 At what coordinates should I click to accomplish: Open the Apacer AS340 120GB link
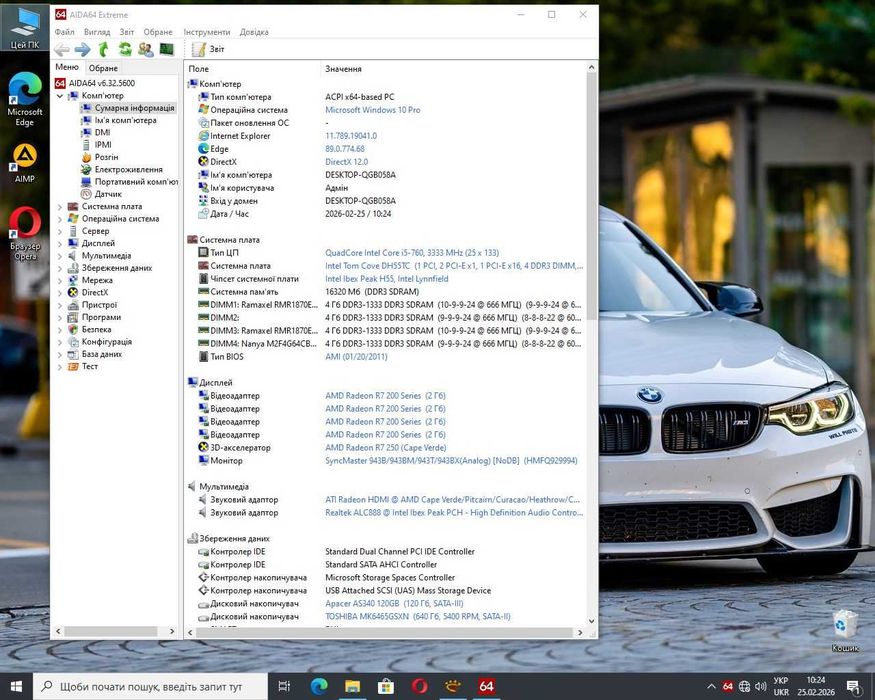point(394,603)
